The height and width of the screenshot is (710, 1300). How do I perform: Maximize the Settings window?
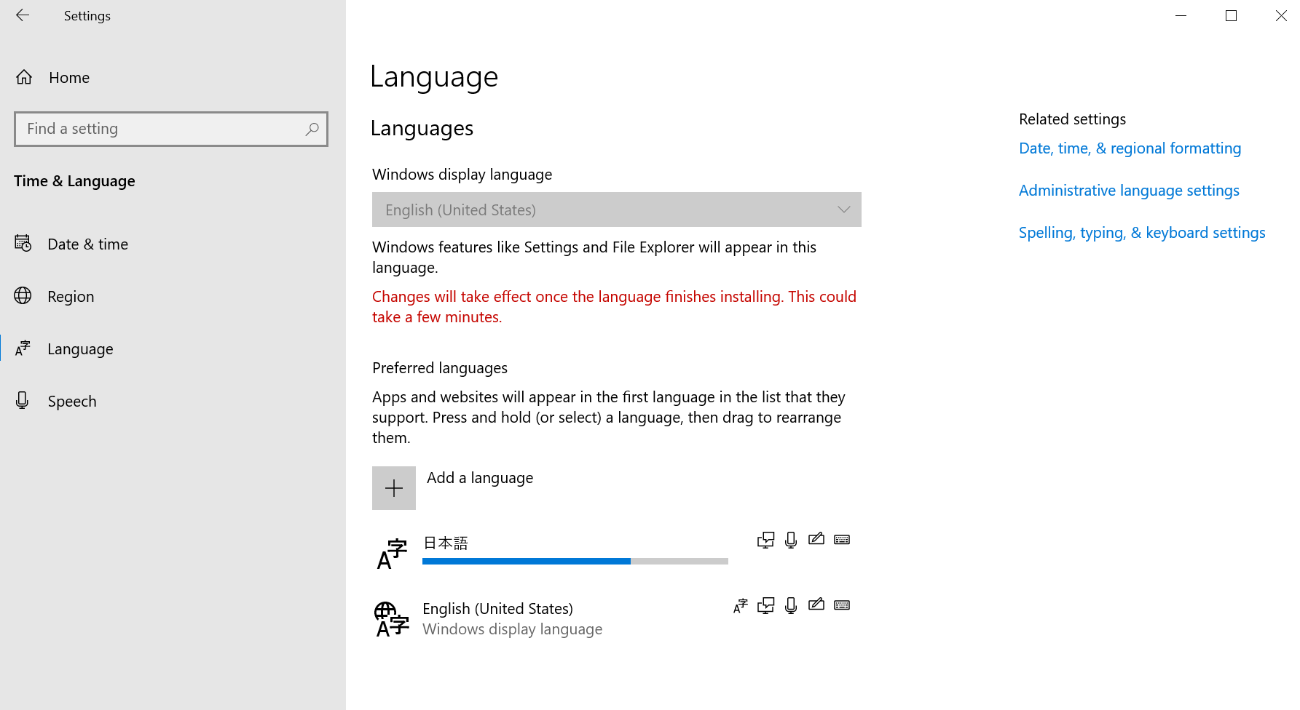1231,16
